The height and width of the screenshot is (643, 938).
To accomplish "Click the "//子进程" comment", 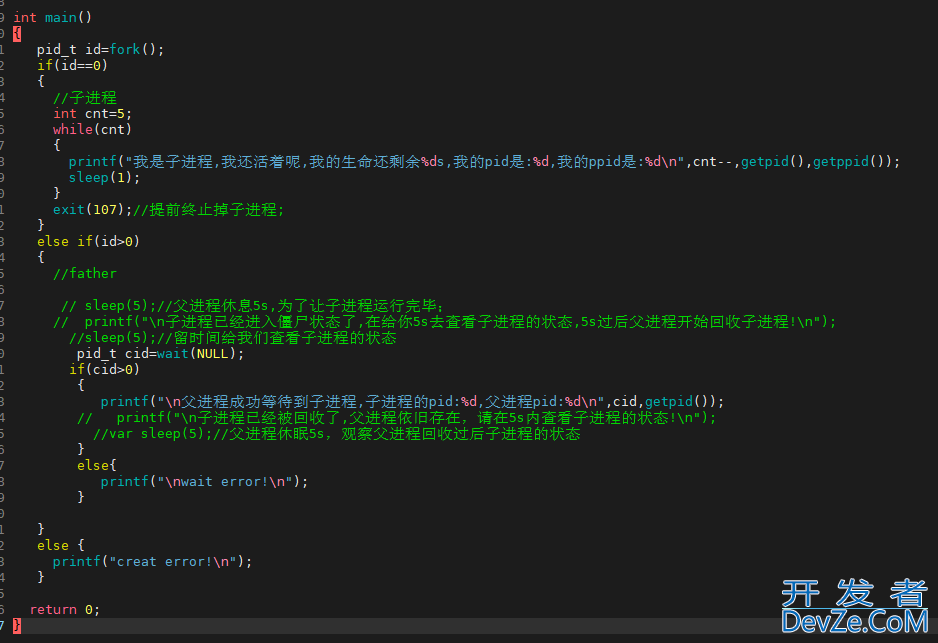I will click(x=84, y=97).
